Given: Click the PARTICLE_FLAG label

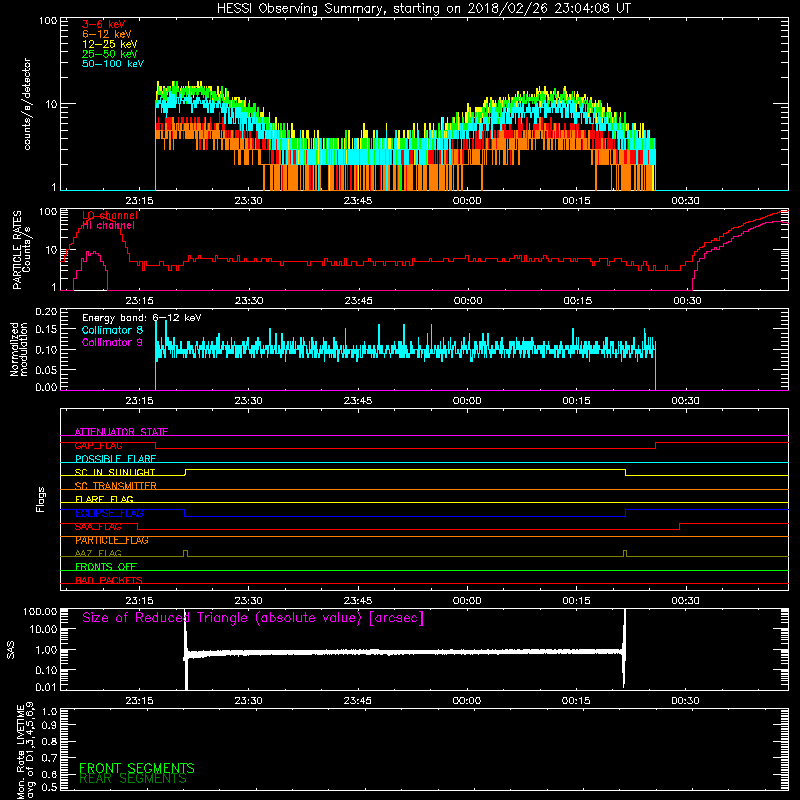Looking at the screenshot, I should [112, 540].
